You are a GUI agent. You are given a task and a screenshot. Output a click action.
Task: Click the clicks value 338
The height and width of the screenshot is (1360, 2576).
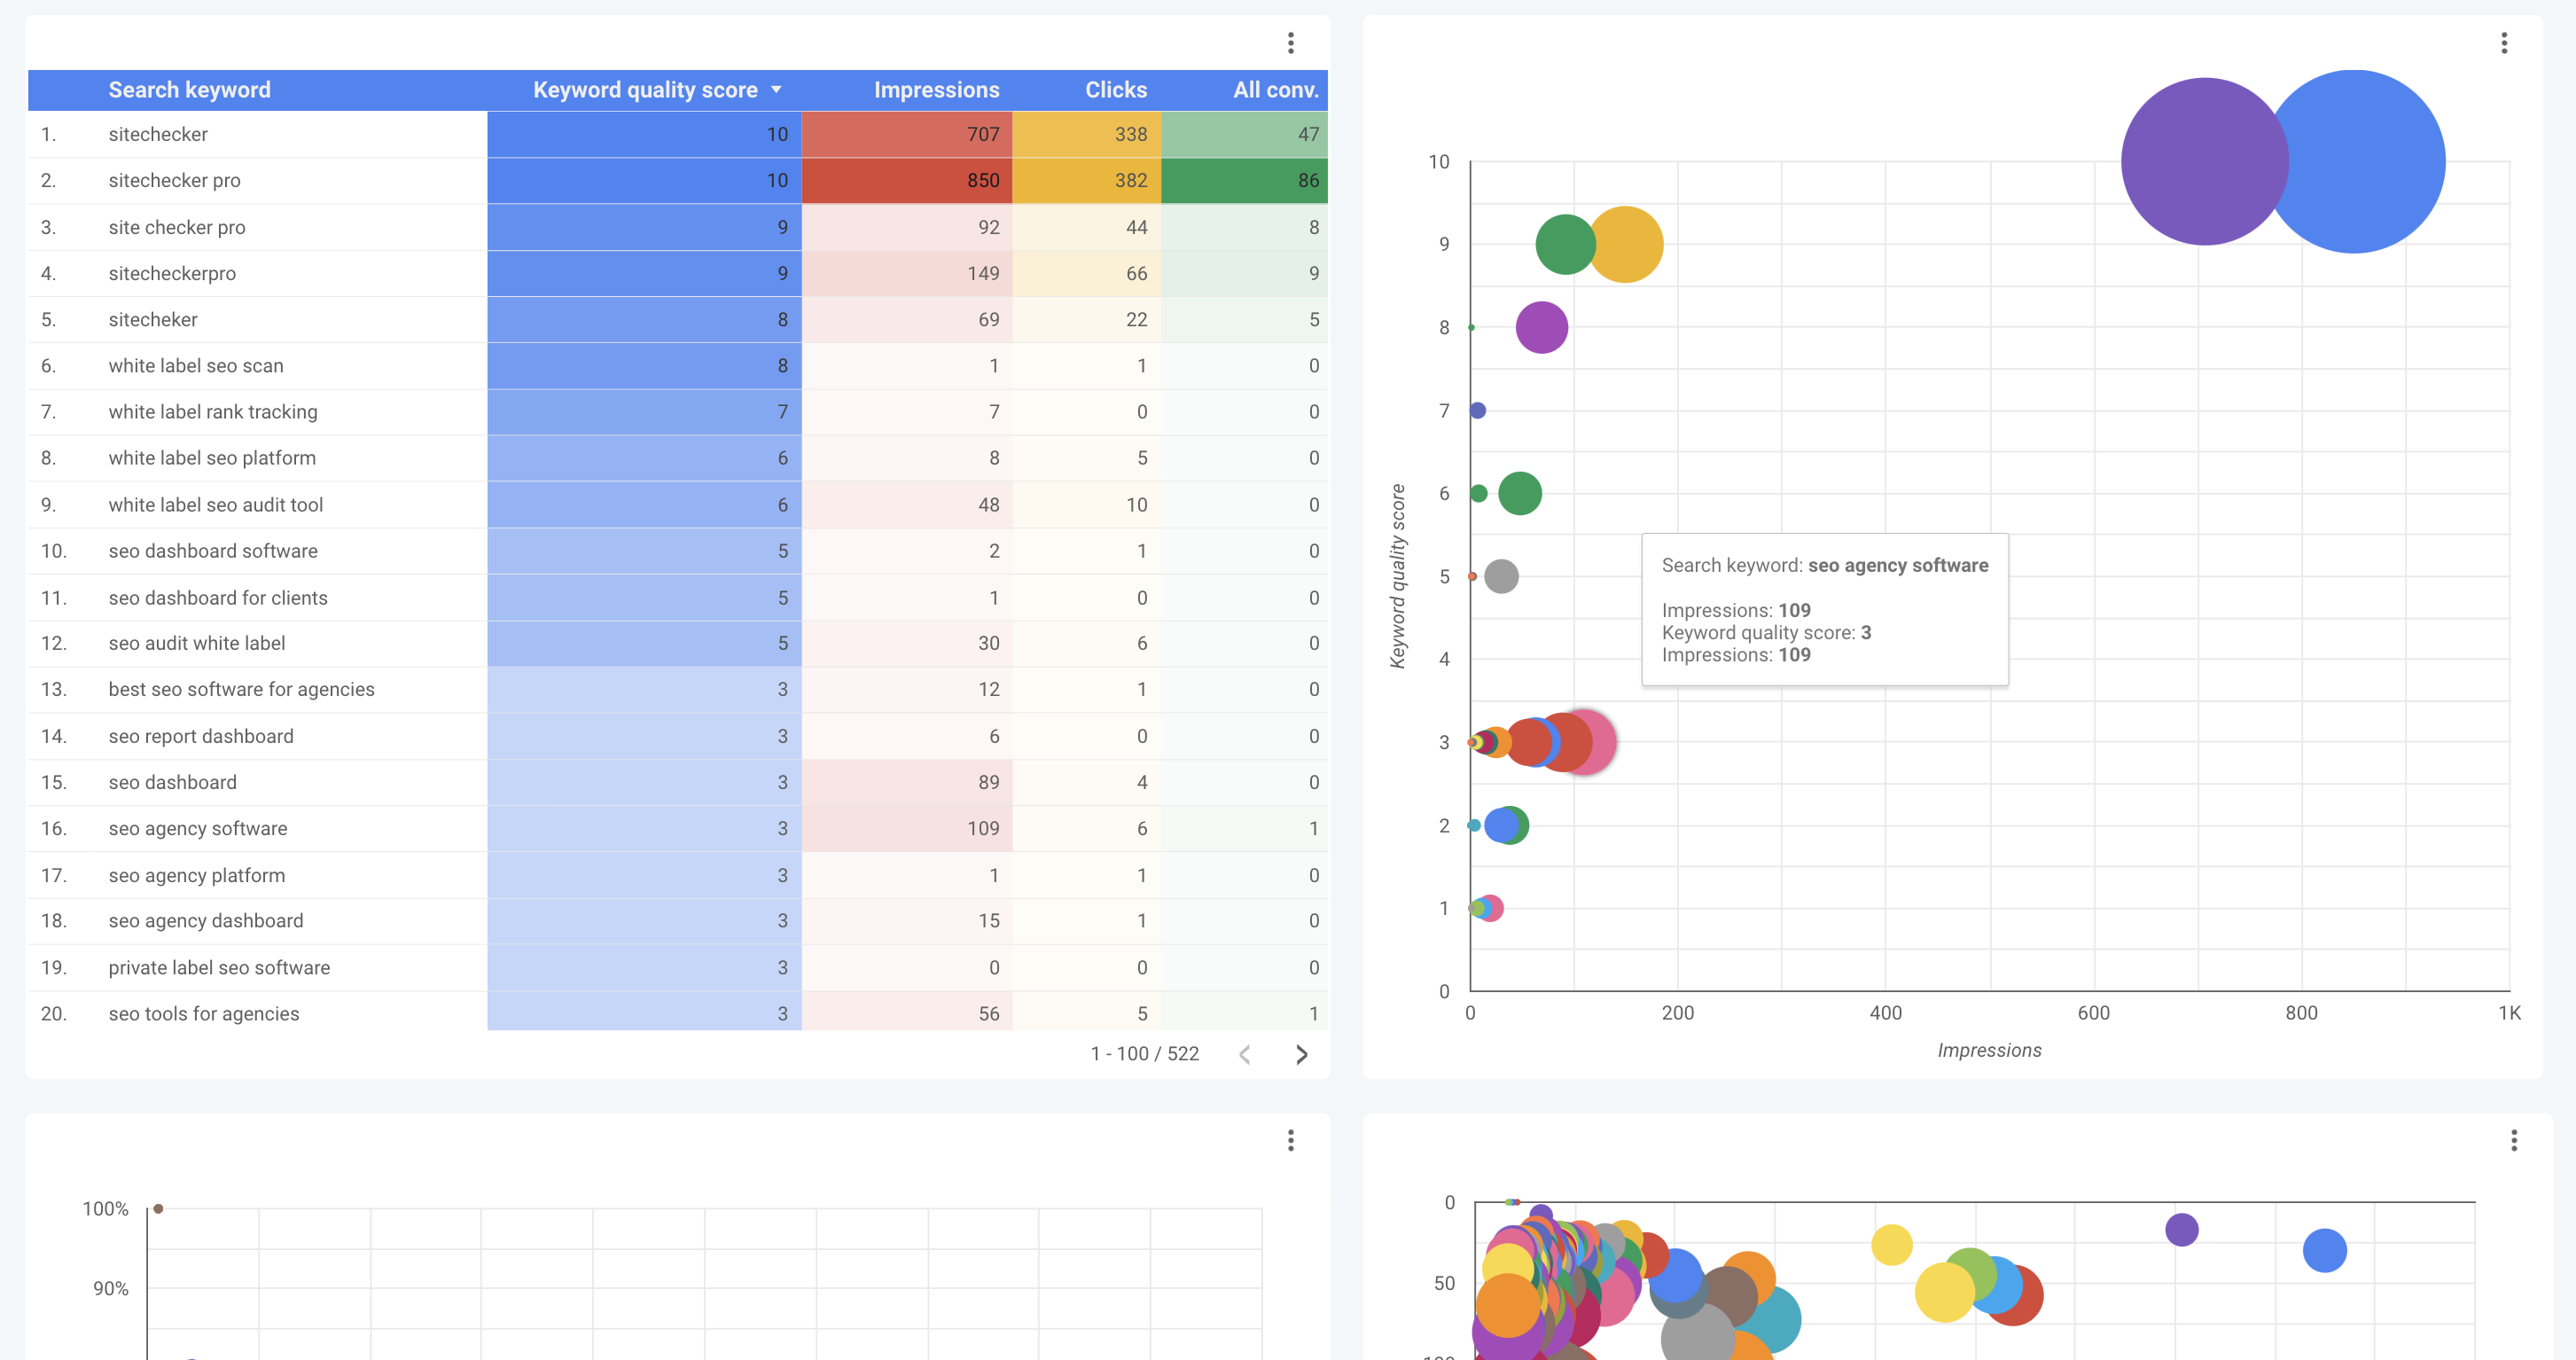pos(1131,134)
